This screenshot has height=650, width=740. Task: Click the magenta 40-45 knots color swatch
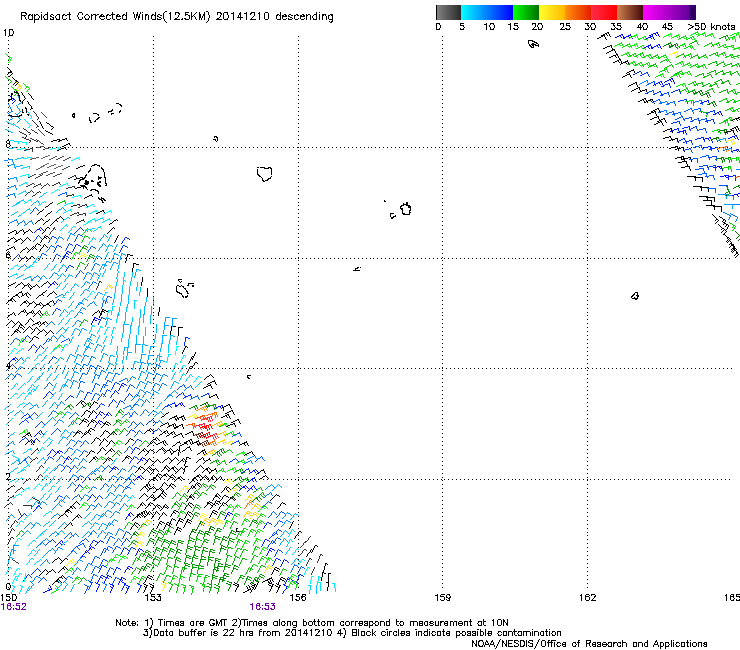(656, 12)
